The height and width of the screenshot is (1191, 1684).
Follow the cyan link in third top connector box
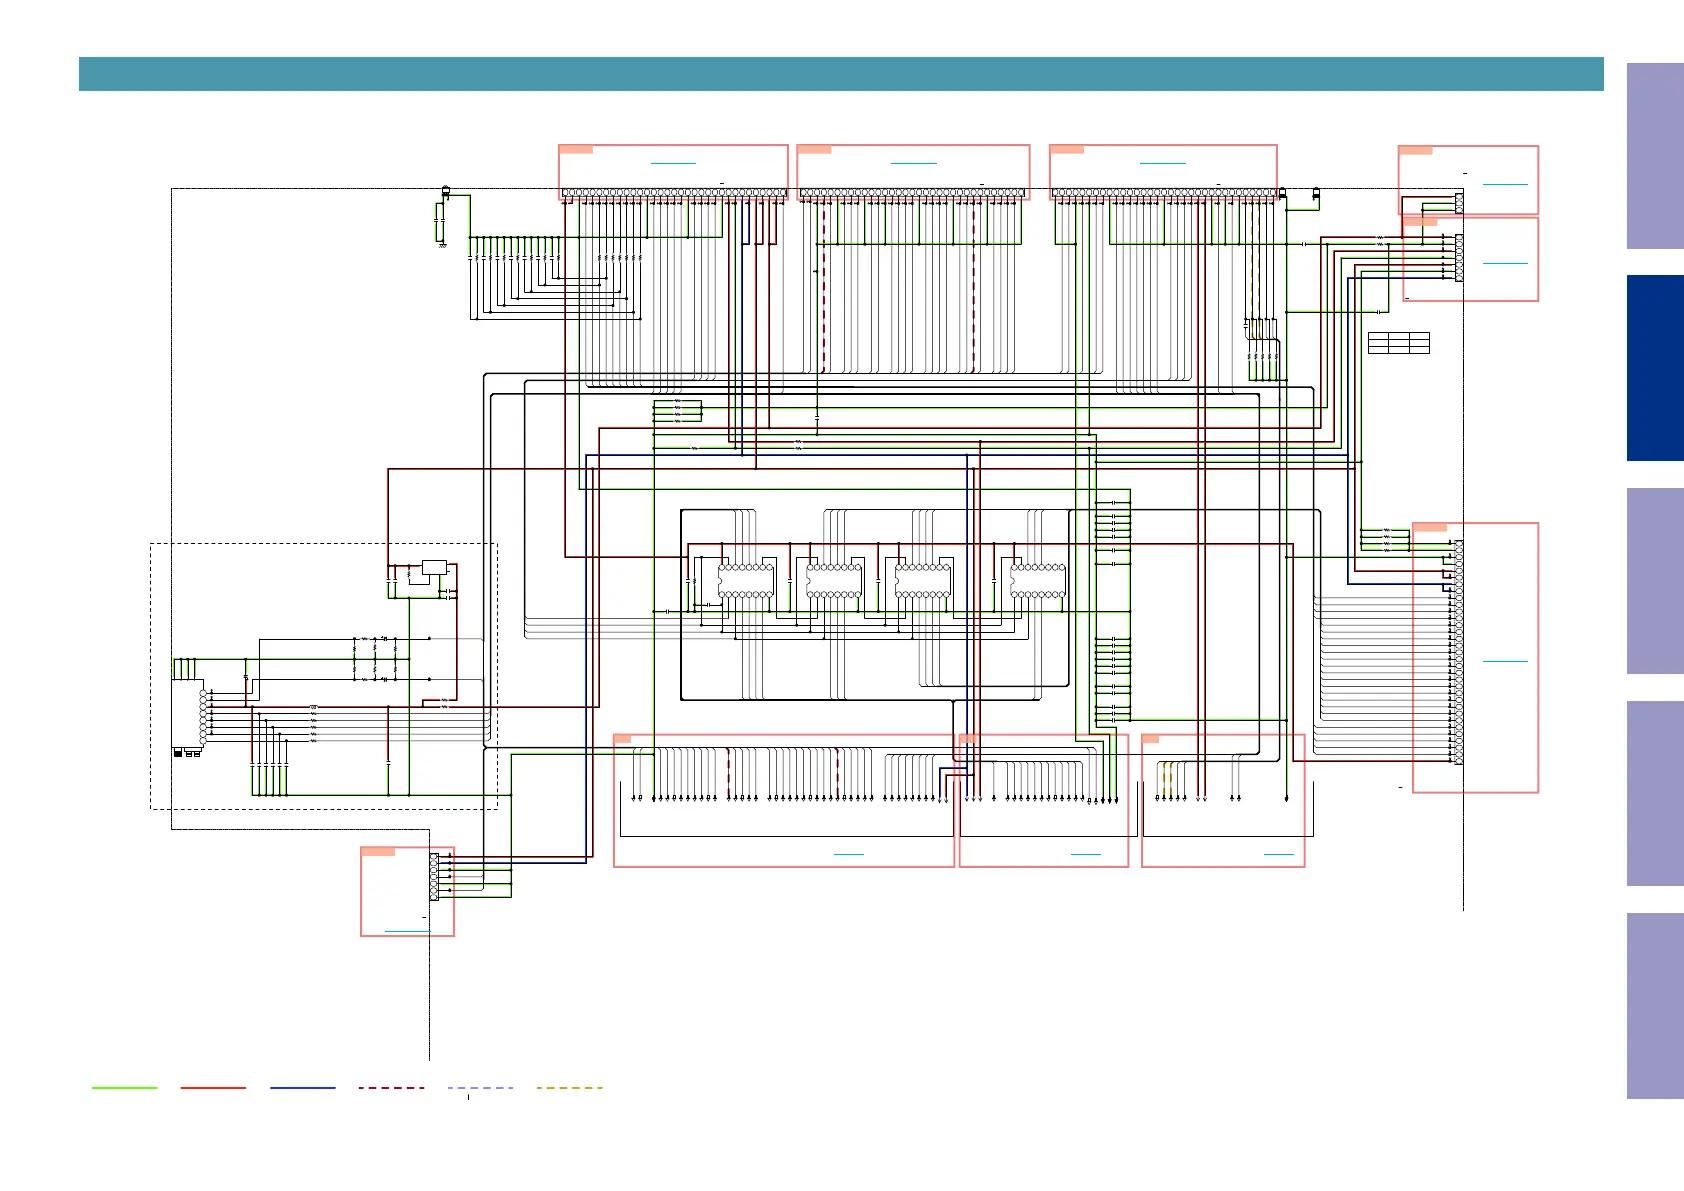(1163, 163)
